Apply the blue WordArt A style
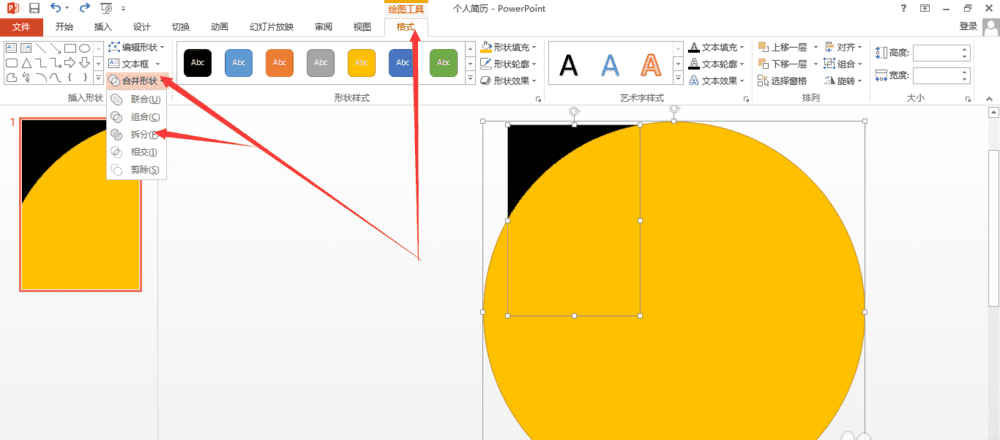This screenshot has width=1000, height=440. point(610,64)
